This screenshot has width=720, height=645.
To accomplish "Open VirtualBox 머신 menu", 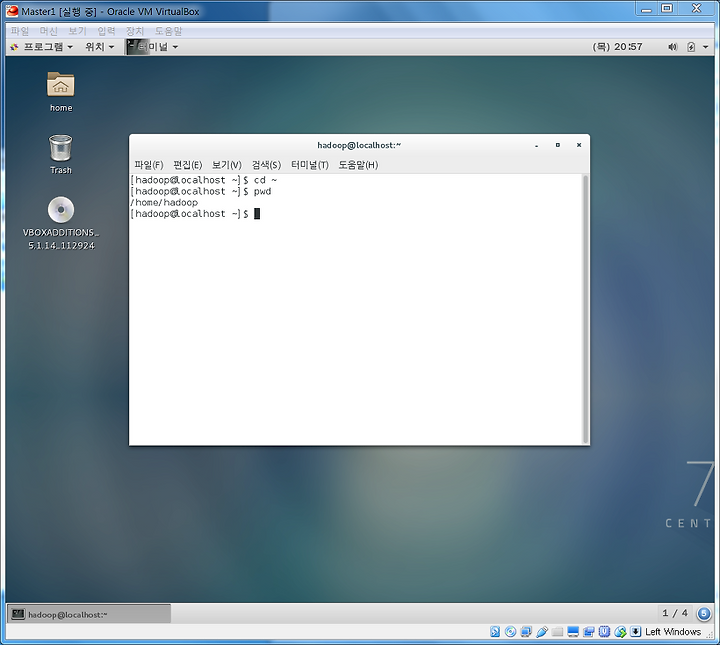I will tap(48, 31).
